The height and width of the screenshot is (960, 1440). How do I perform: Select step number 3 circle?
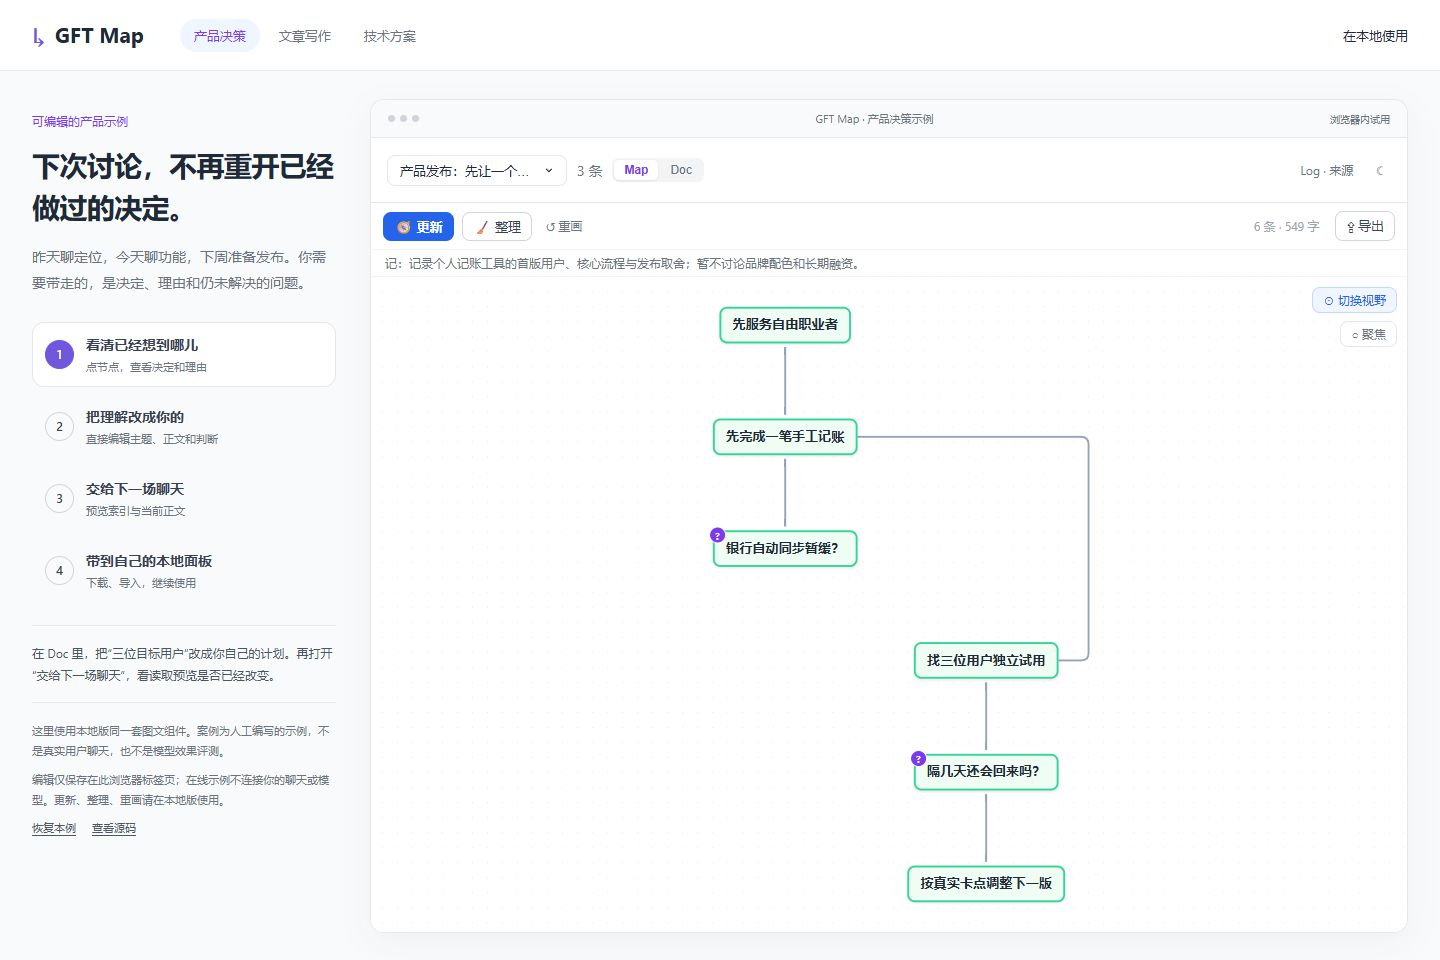pos(59,499)
